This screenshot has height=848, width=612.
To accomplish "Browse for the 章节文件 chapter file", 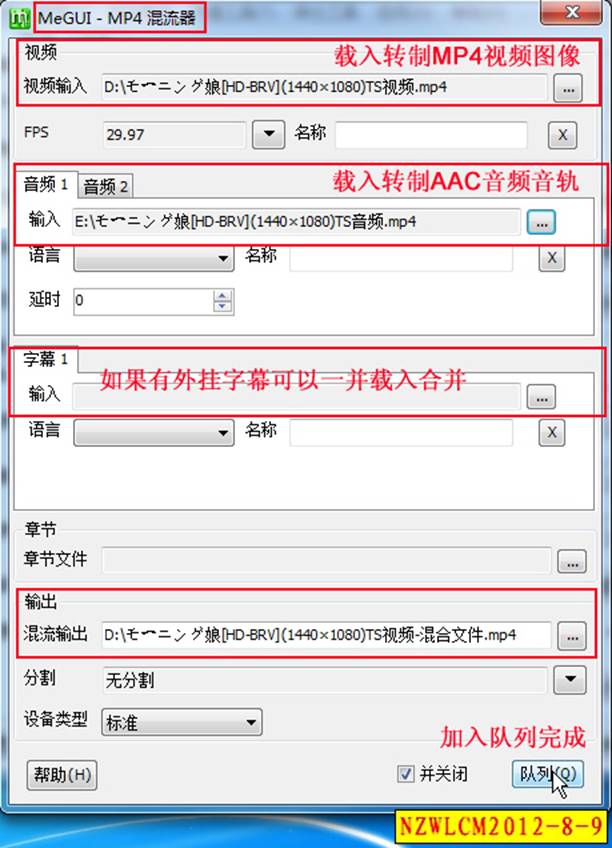I will (572, 561).
